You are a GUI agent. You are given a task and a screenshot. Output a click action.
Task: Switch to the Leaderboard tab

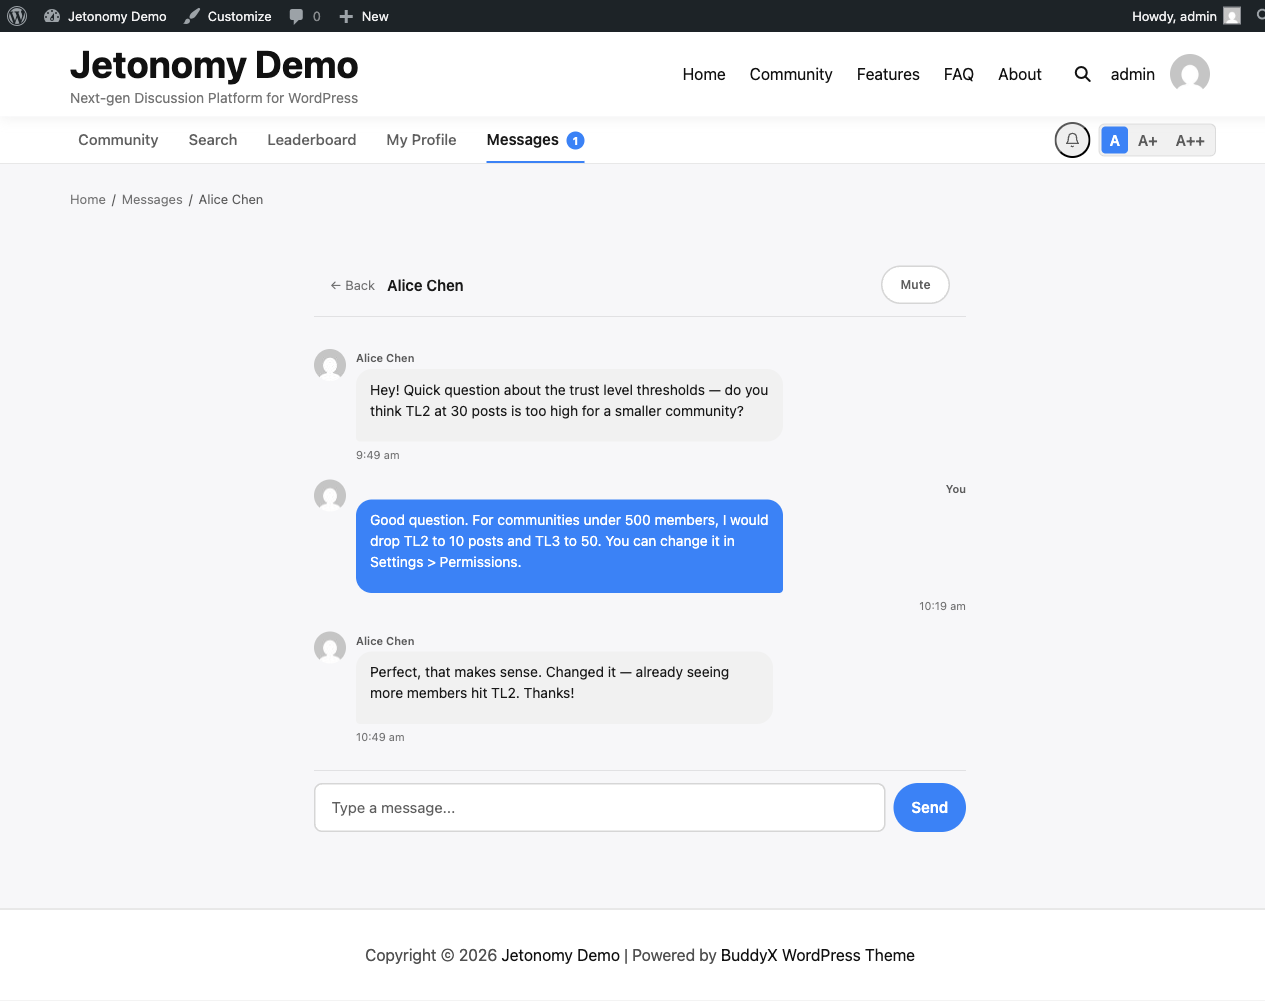(x=311, y=140)
